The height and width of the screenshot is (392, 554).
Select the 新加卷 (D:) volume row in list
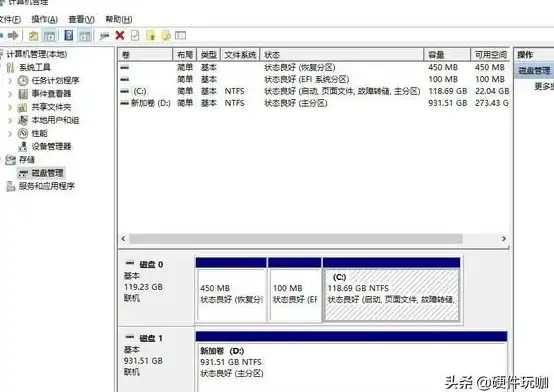(x=314, y=103)
